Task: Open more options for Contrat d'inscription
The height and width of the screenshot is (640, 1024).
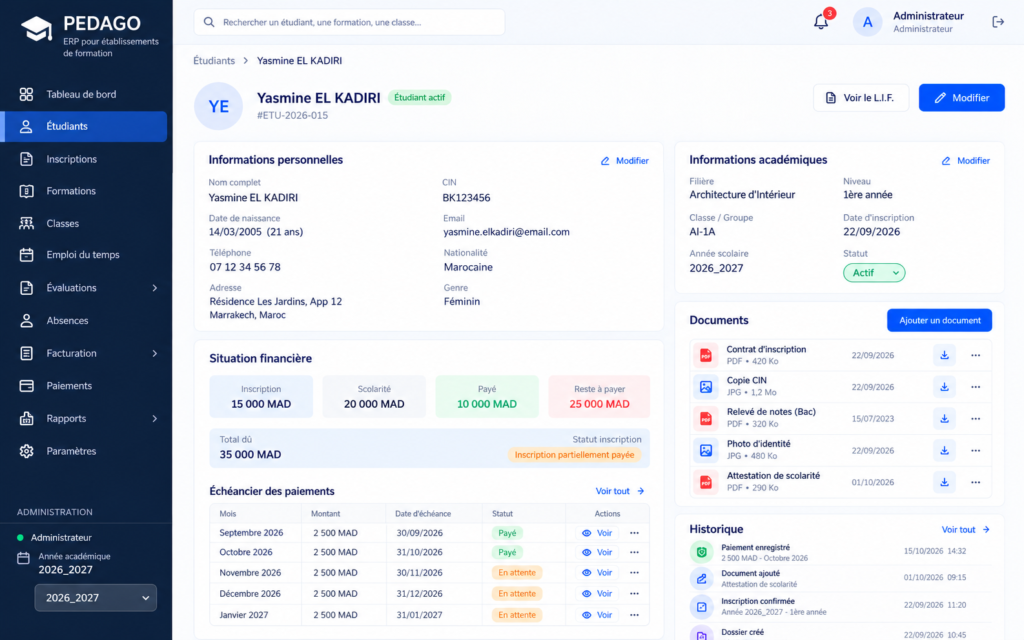Action: [976, 355]
